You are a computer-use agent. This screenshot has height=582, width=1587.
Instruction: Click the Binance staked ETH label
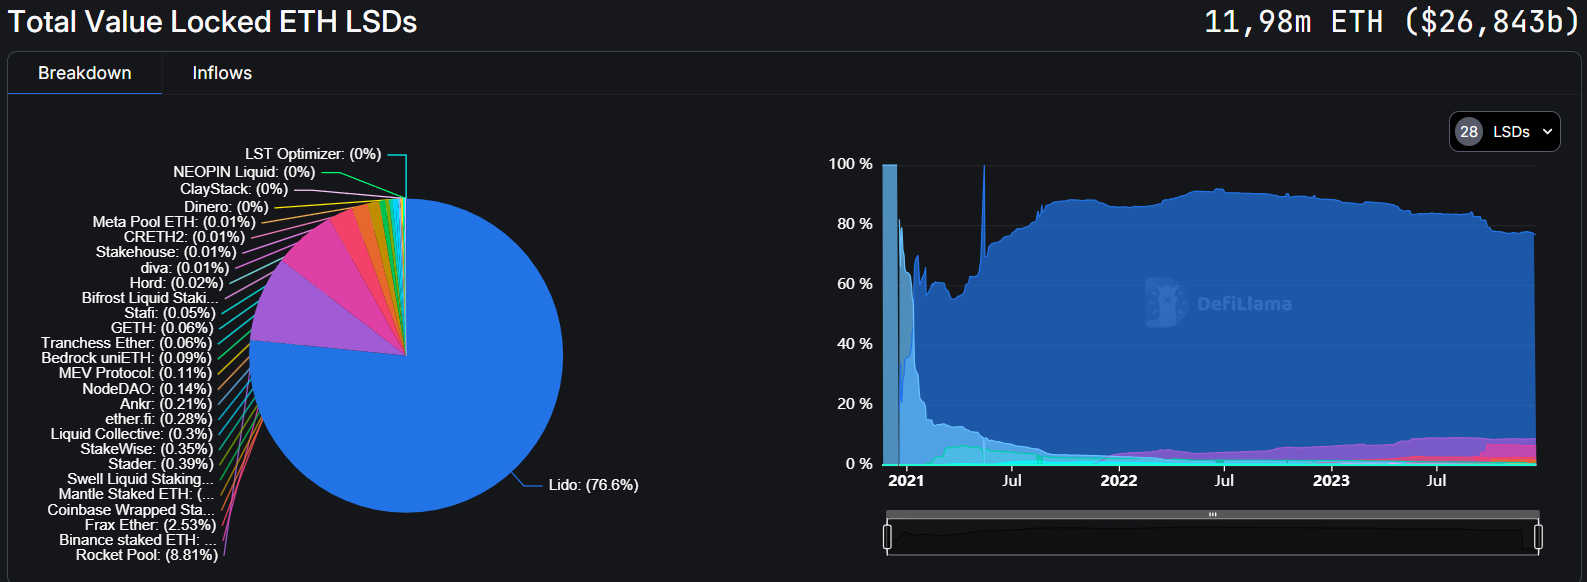(x=138, y=540)
